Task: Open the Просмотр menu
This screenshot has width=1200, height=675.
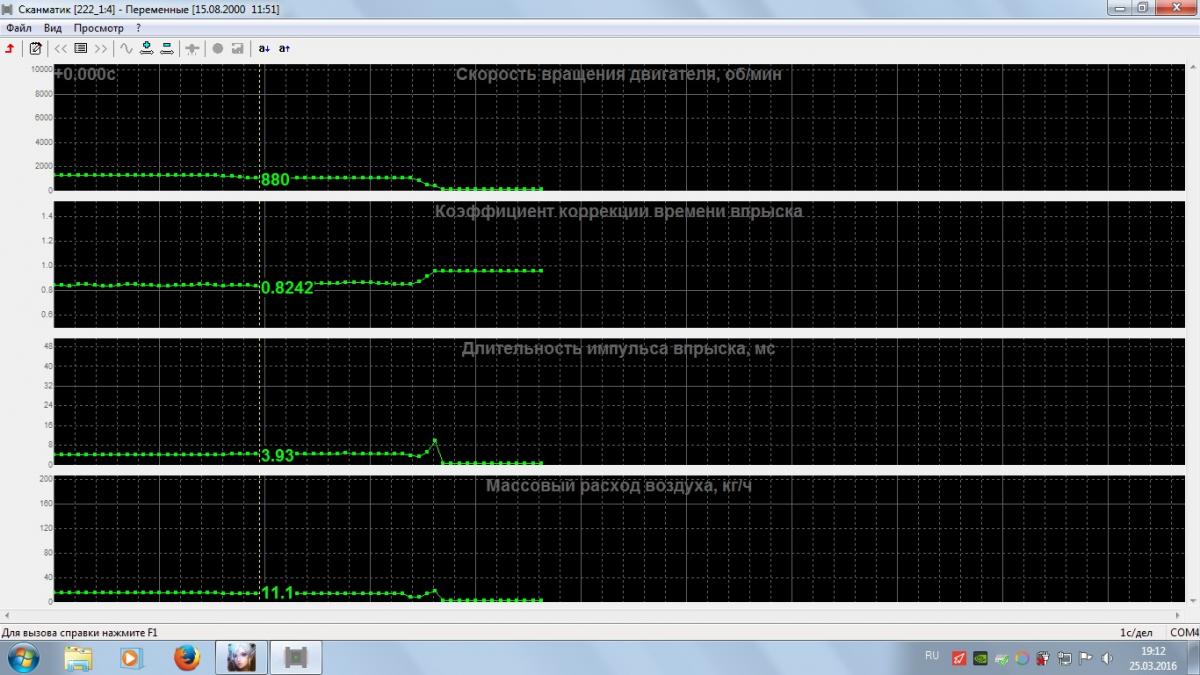Action: coord(99,28)
